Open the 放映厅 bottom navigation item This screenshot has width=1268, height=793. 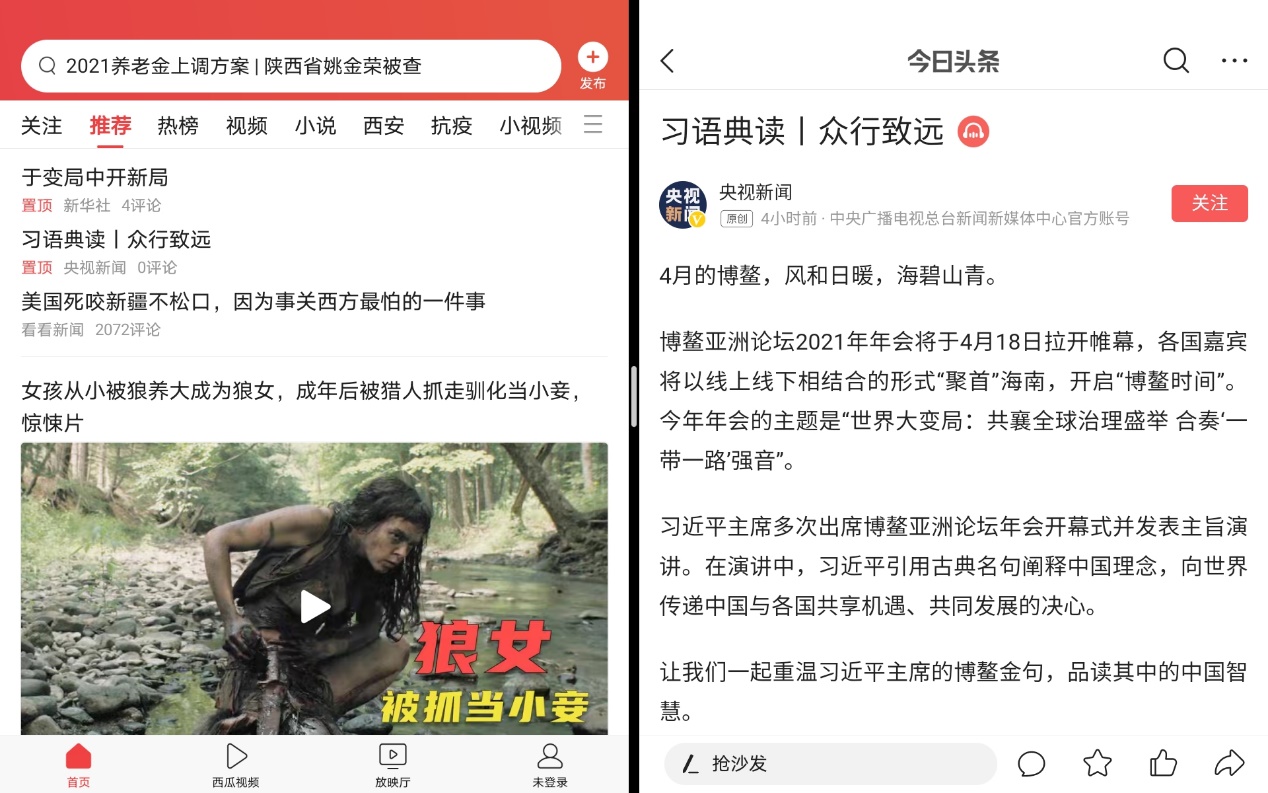(392, 766)
